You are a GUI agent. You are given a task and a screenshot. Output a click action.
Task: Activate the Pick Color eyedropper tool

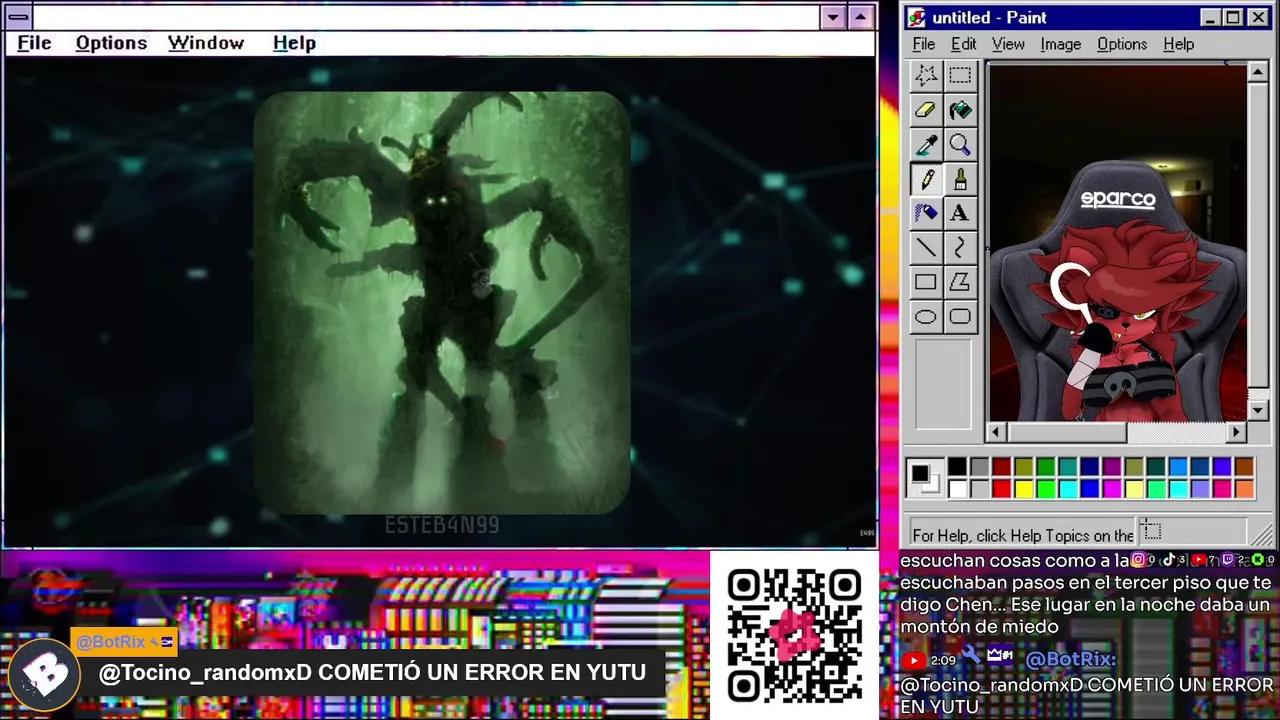click(x=926, y=145)
